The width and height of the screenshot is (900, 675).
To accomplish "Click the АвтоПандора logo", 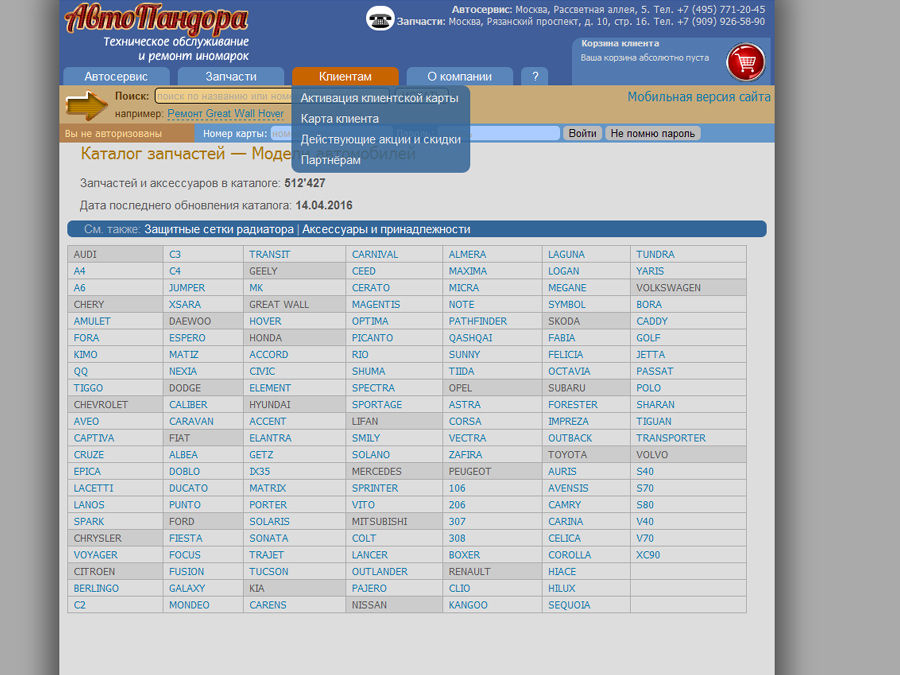I will 156,18.
